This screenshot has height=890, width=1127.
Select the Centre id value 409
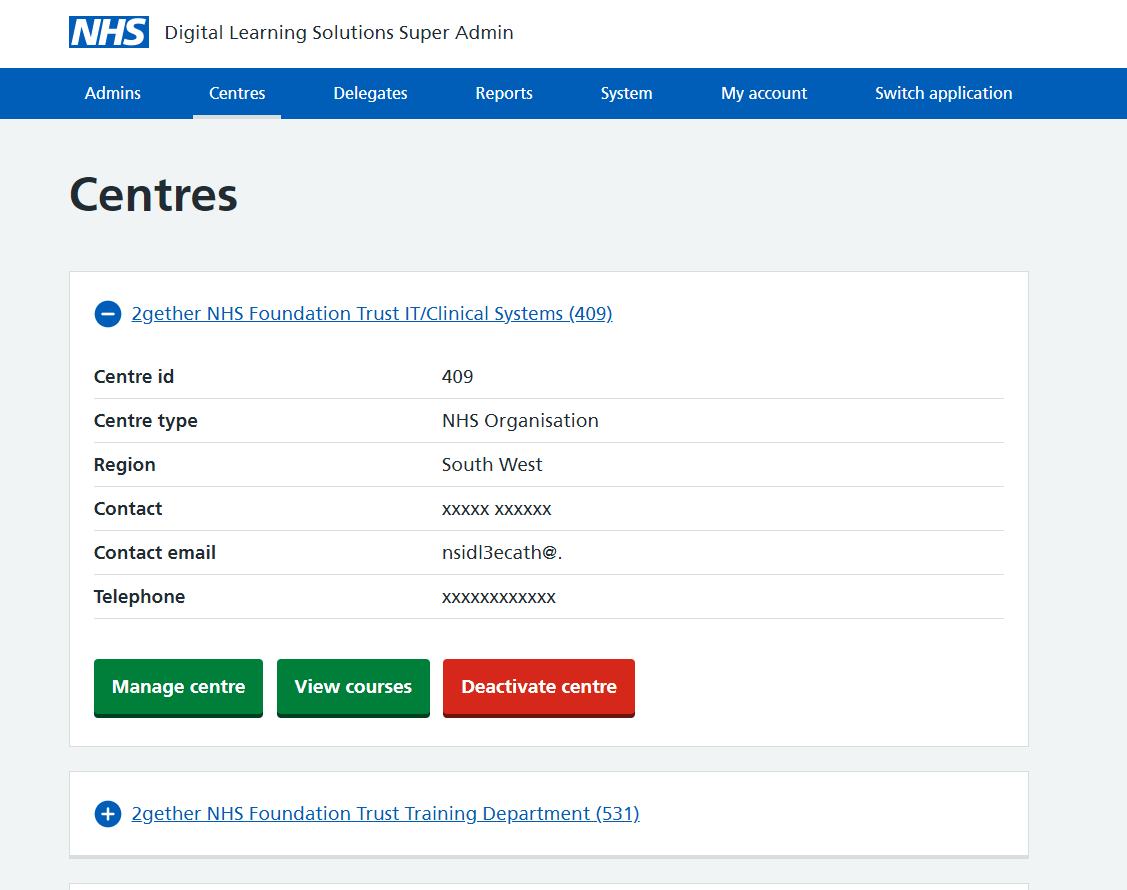click(x=457, y=377)
